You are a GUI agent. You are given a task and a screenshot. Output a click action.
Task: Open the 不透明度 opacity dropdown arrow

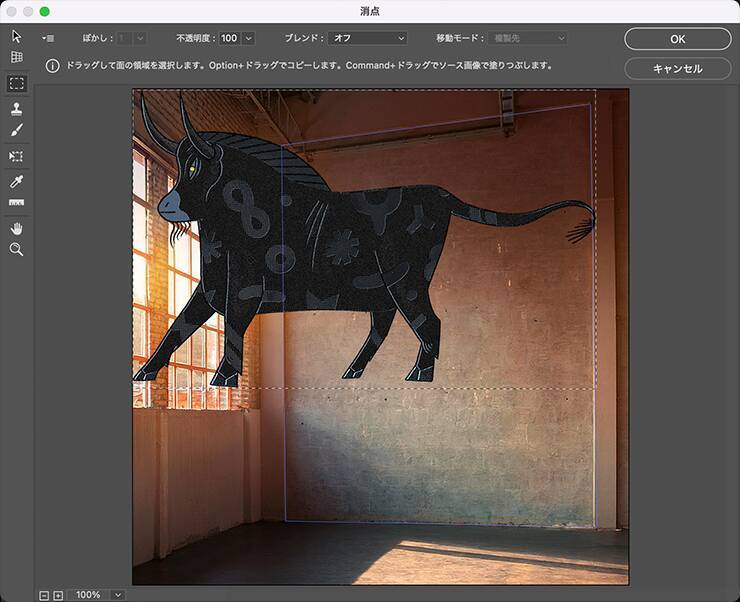click(x=248, y=38)
